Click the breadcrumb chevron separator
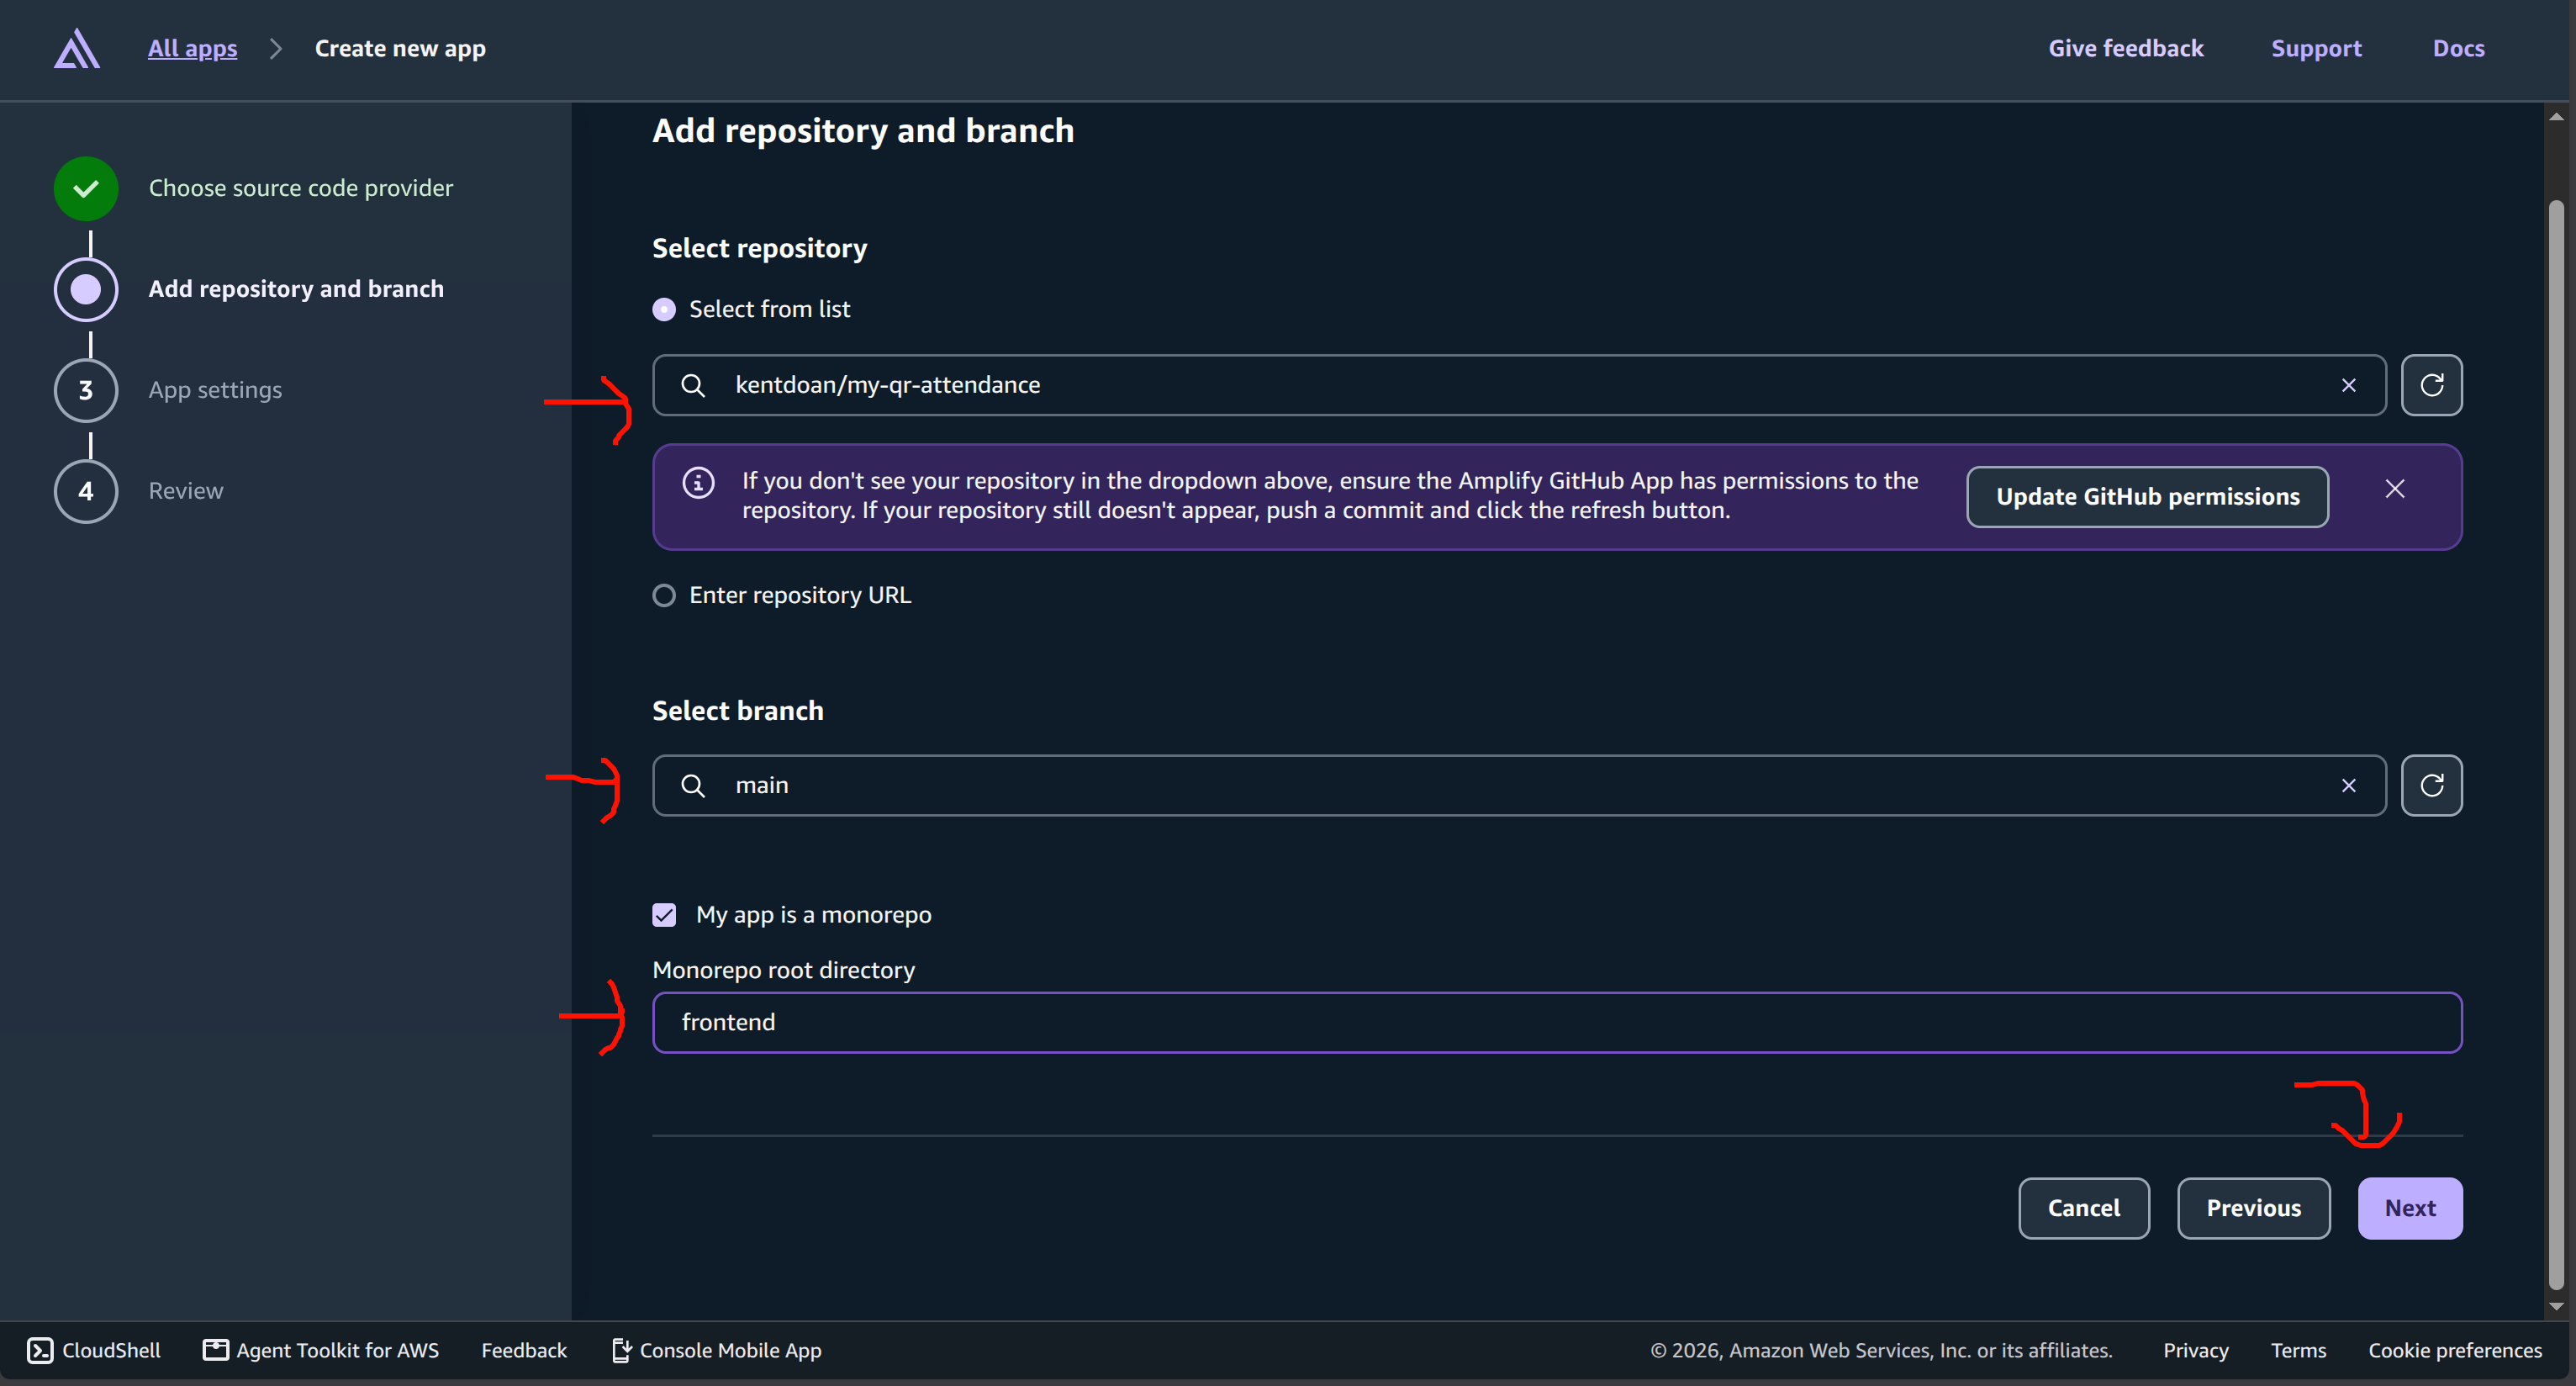The width and height of the screenshot is (2576, 1386). click(x=276, y=48)
